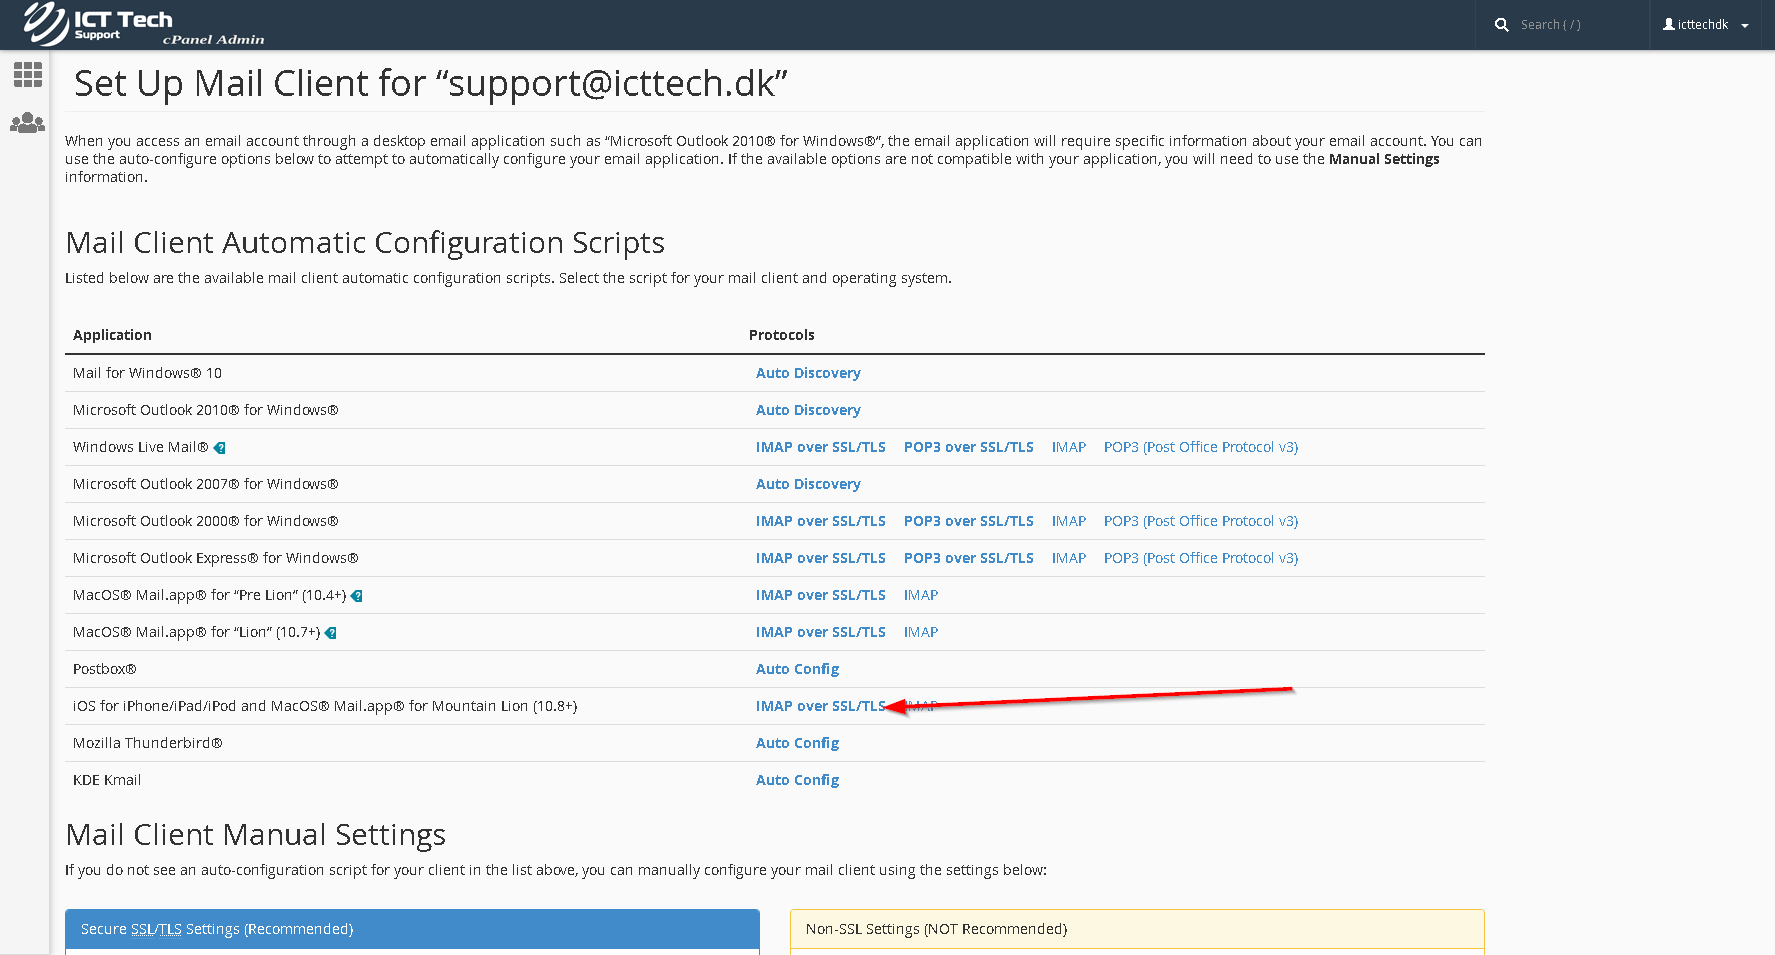The width and height of the screenshot is (1775, 955).
Task: Open Auto Config for Mozilla Thunderbird
Action: coord(797,742)
